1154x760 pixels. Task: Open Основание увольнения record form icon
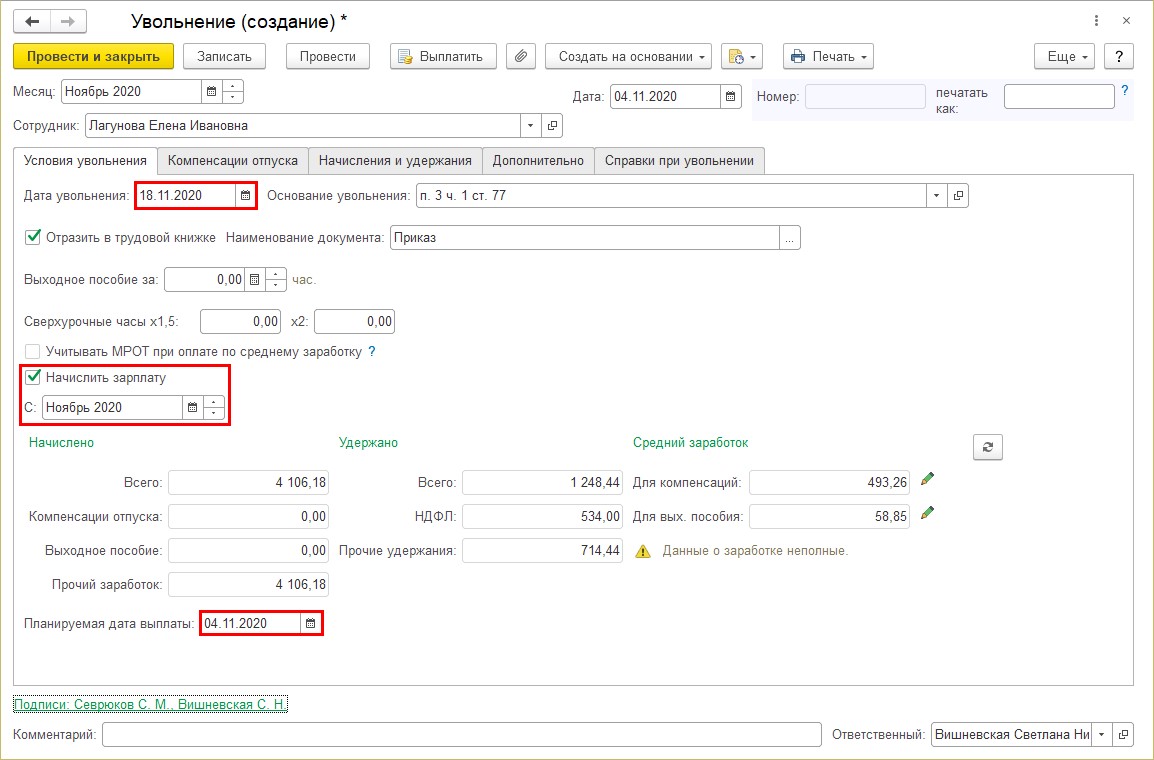(x=957, y=196)
